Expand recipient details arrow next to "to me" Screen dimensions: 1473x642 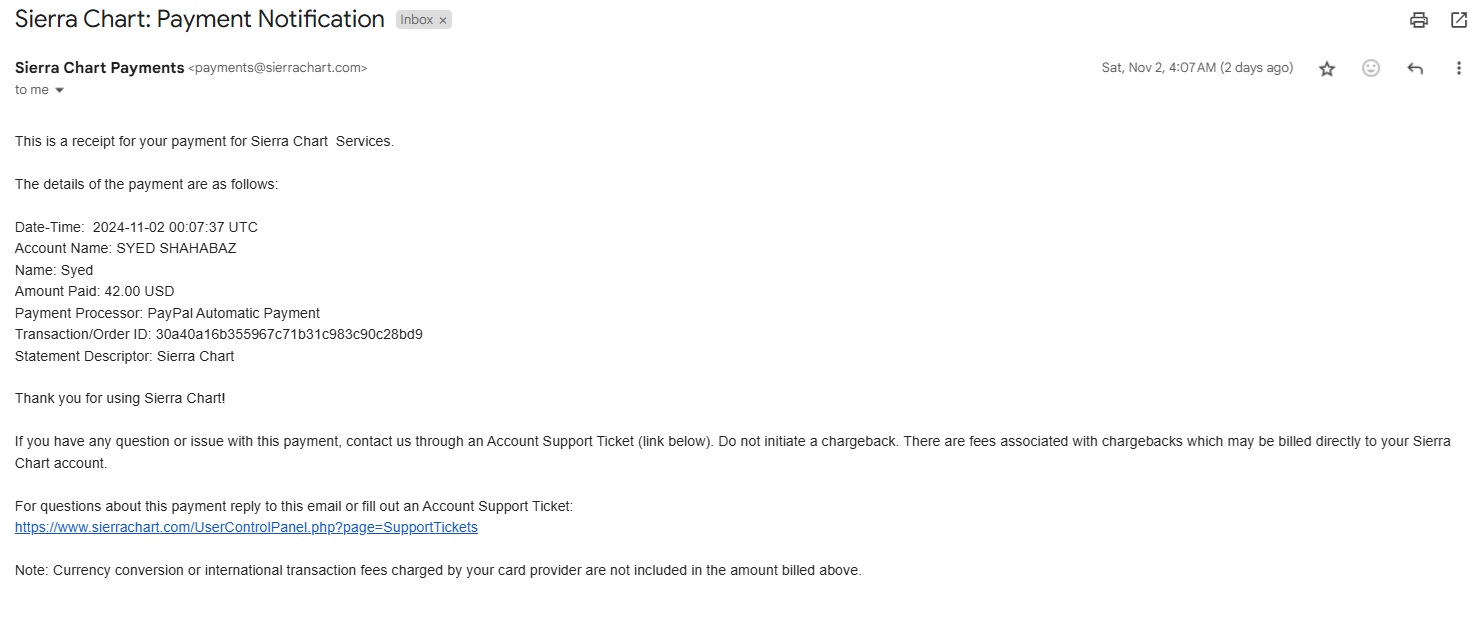pos(59,91)
